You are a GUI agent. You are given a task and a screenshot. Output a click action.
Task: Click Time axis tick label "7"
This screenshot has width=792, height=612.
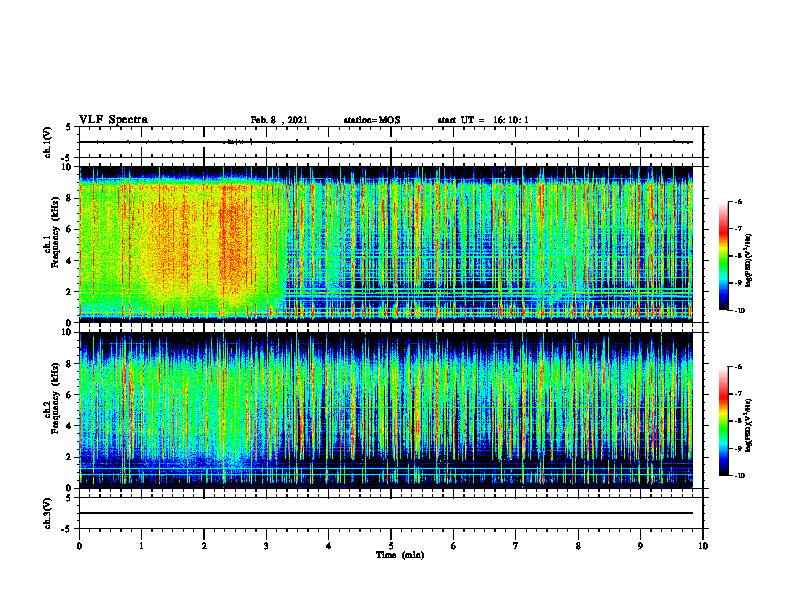[516, 546]
